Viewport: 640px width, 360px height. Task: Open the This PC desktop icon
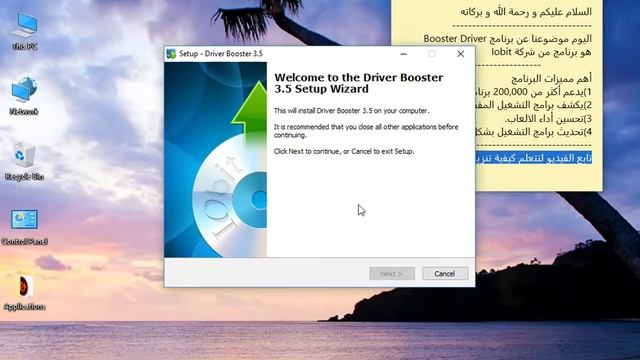25,31
